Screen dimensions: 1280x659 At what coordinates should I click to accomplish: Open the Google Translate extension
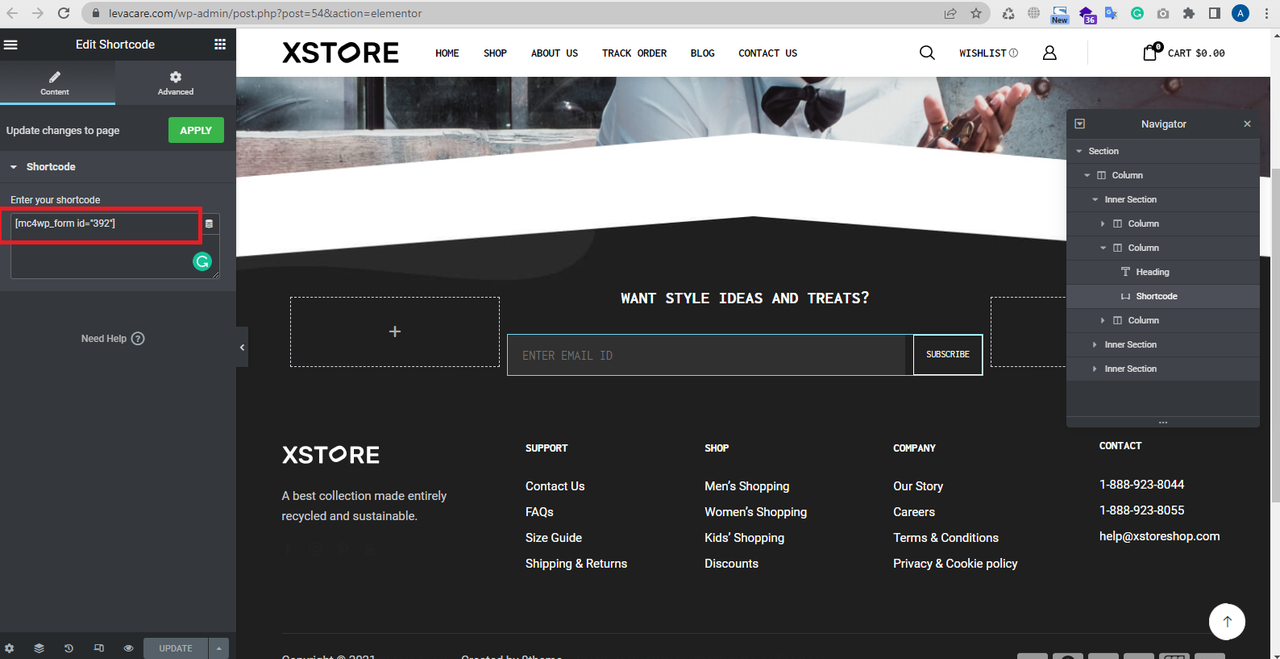(1111, 14)
